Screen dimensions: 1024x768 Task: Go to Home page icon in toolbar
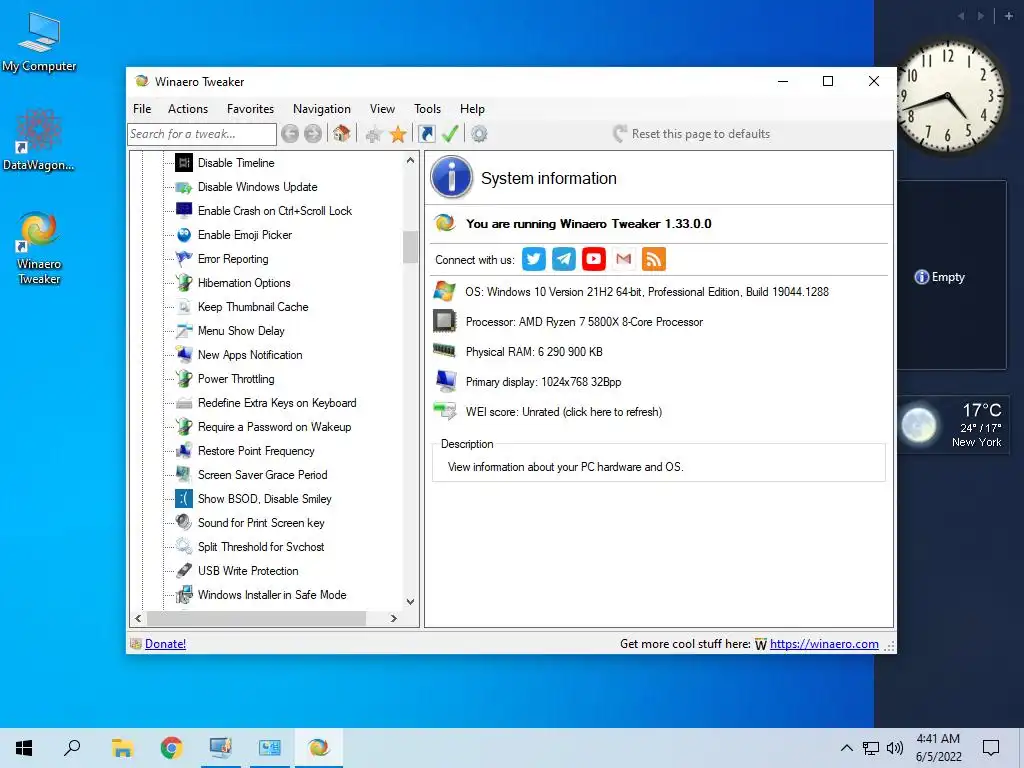tap(341, 134)
